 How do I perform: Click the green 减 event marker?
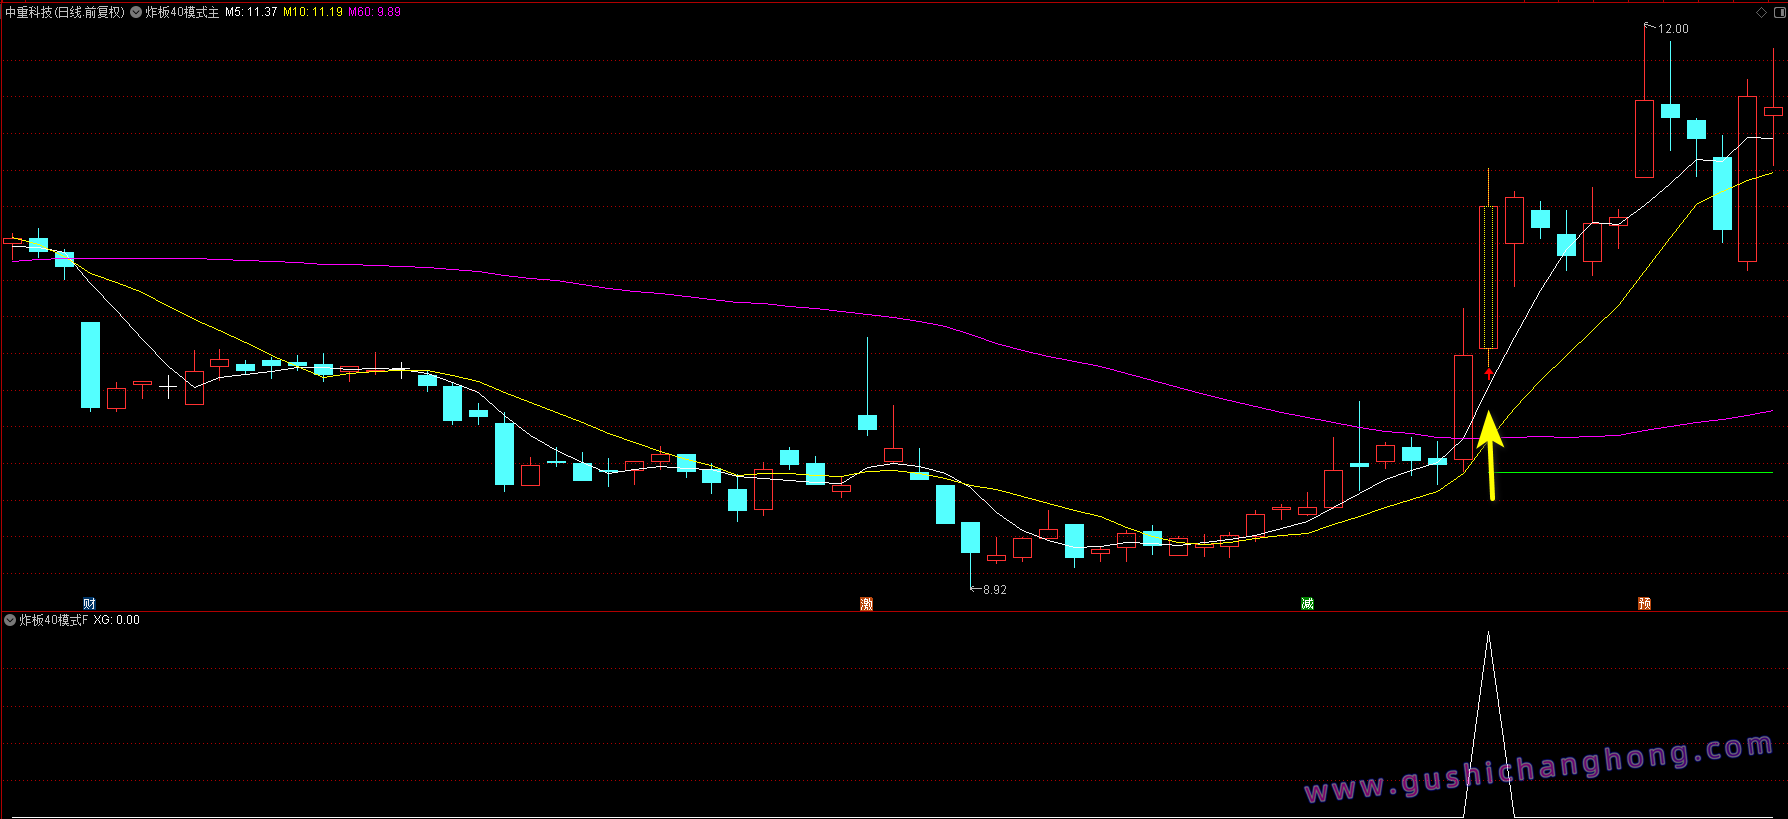[x=1307, y=603]
